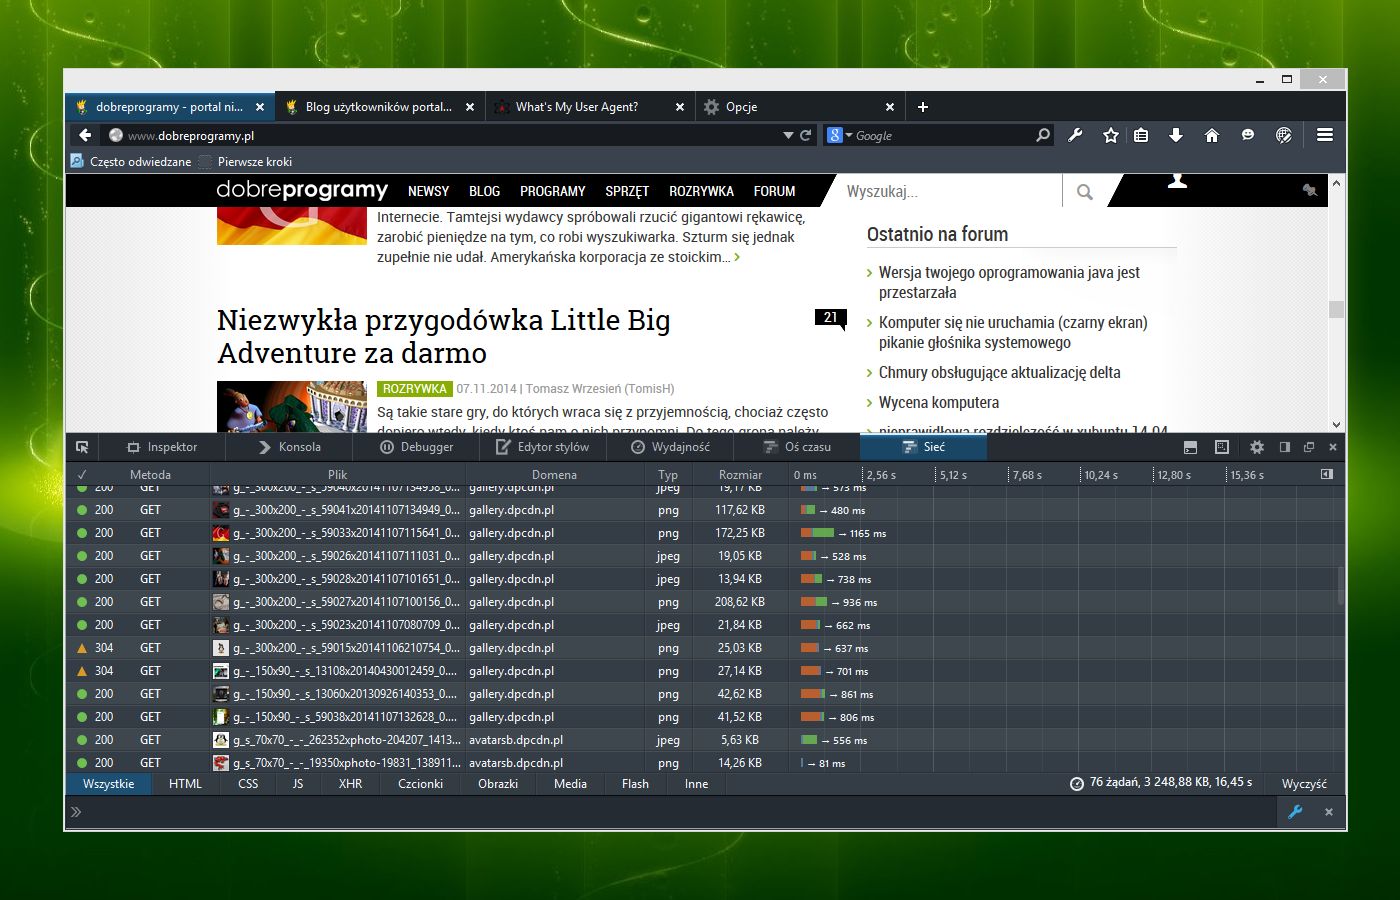The height and width of the screenshot is (900, 1400).
Task: Dock devtools to the side
Action: [1285, 447]
